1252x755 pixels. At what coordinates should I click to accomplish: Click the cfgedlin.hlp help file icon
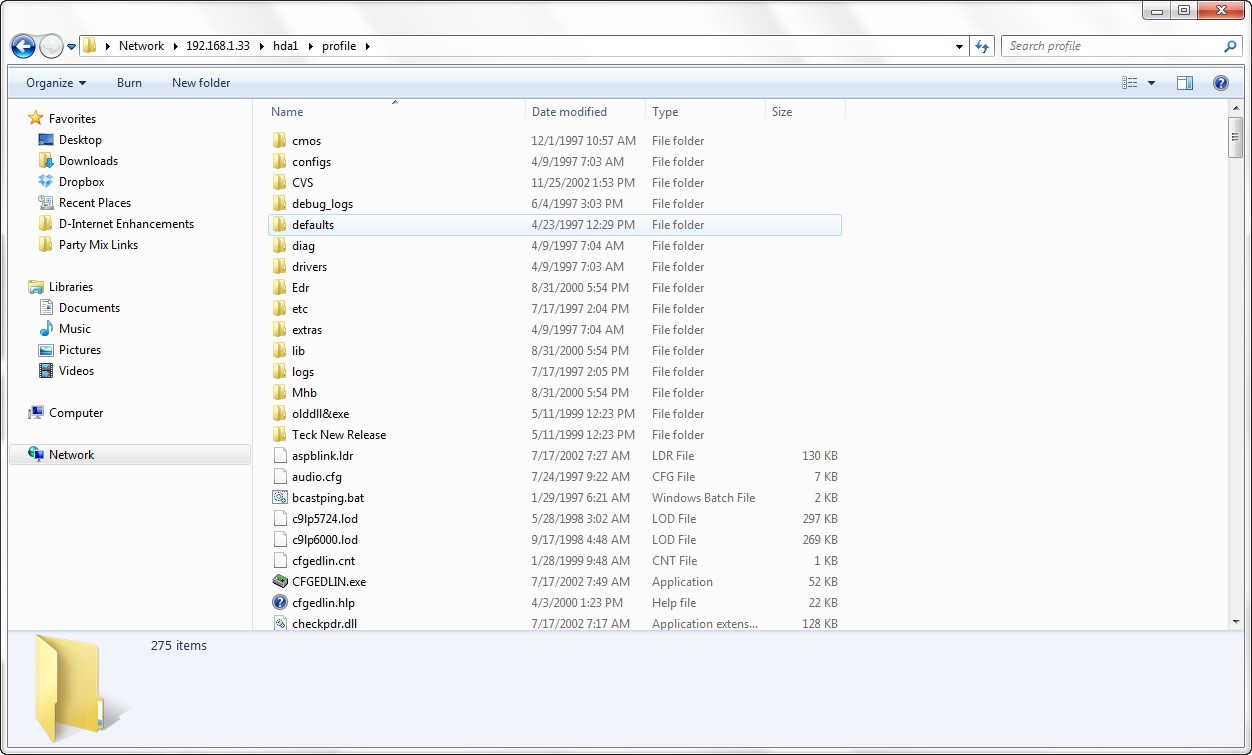coord(280,603)
